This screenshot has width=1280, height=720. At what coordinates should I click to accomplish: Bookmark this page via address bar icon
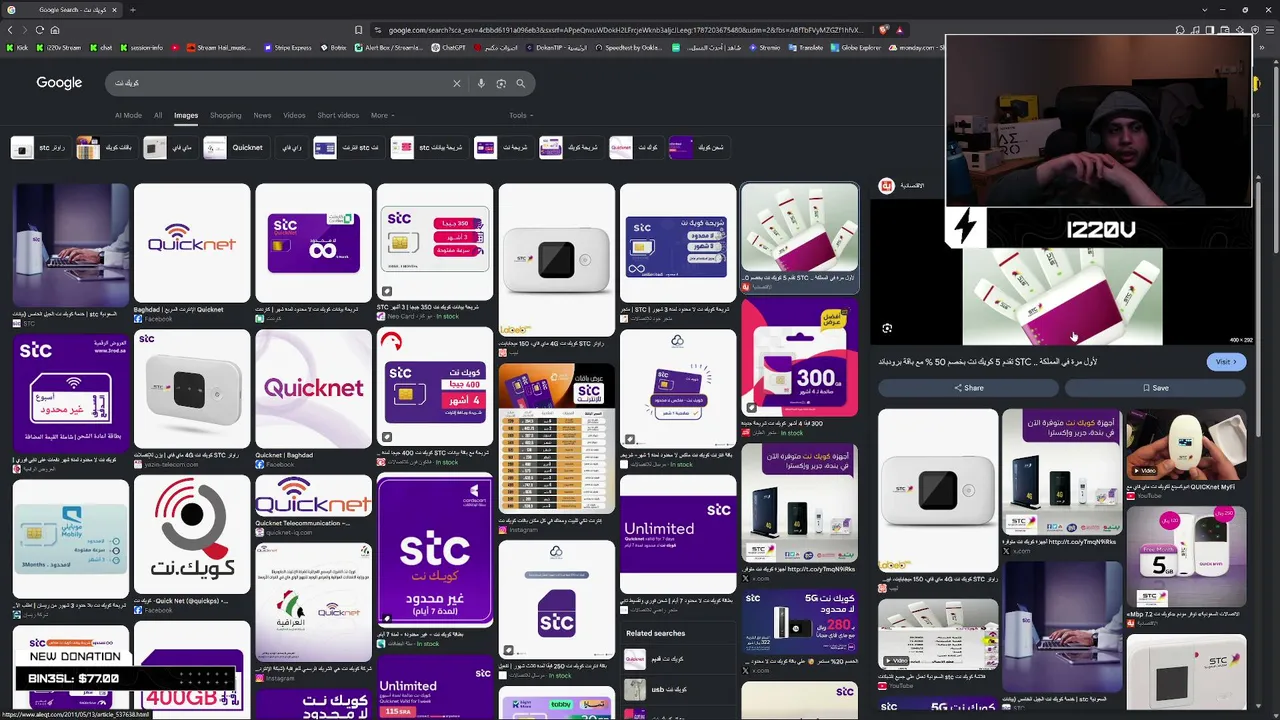359,30
